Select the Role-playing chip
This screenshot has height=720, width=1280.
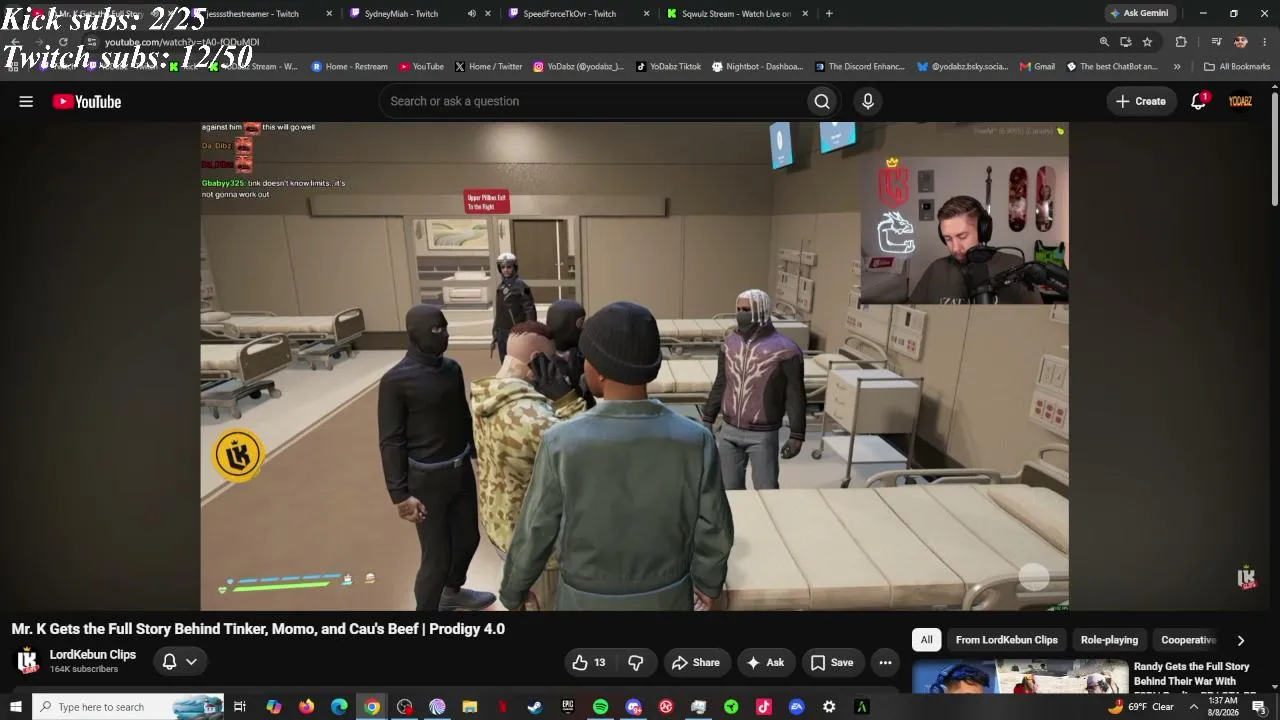tap(1109, 640)
